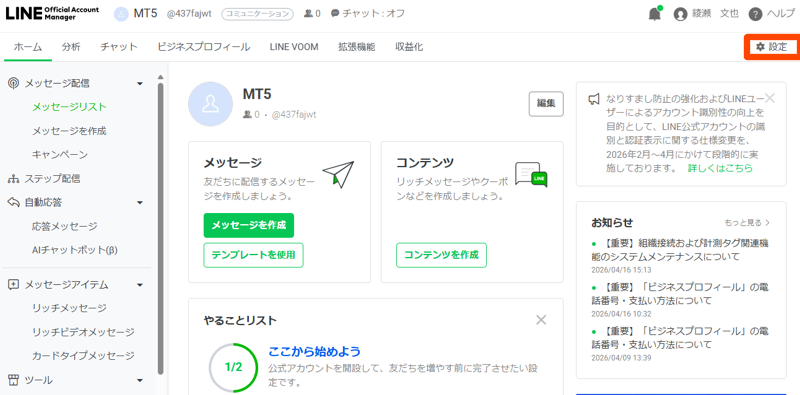Click the 綾瀬 文也 user name
This screenshot has height=395, width=800.
point(715,14)
